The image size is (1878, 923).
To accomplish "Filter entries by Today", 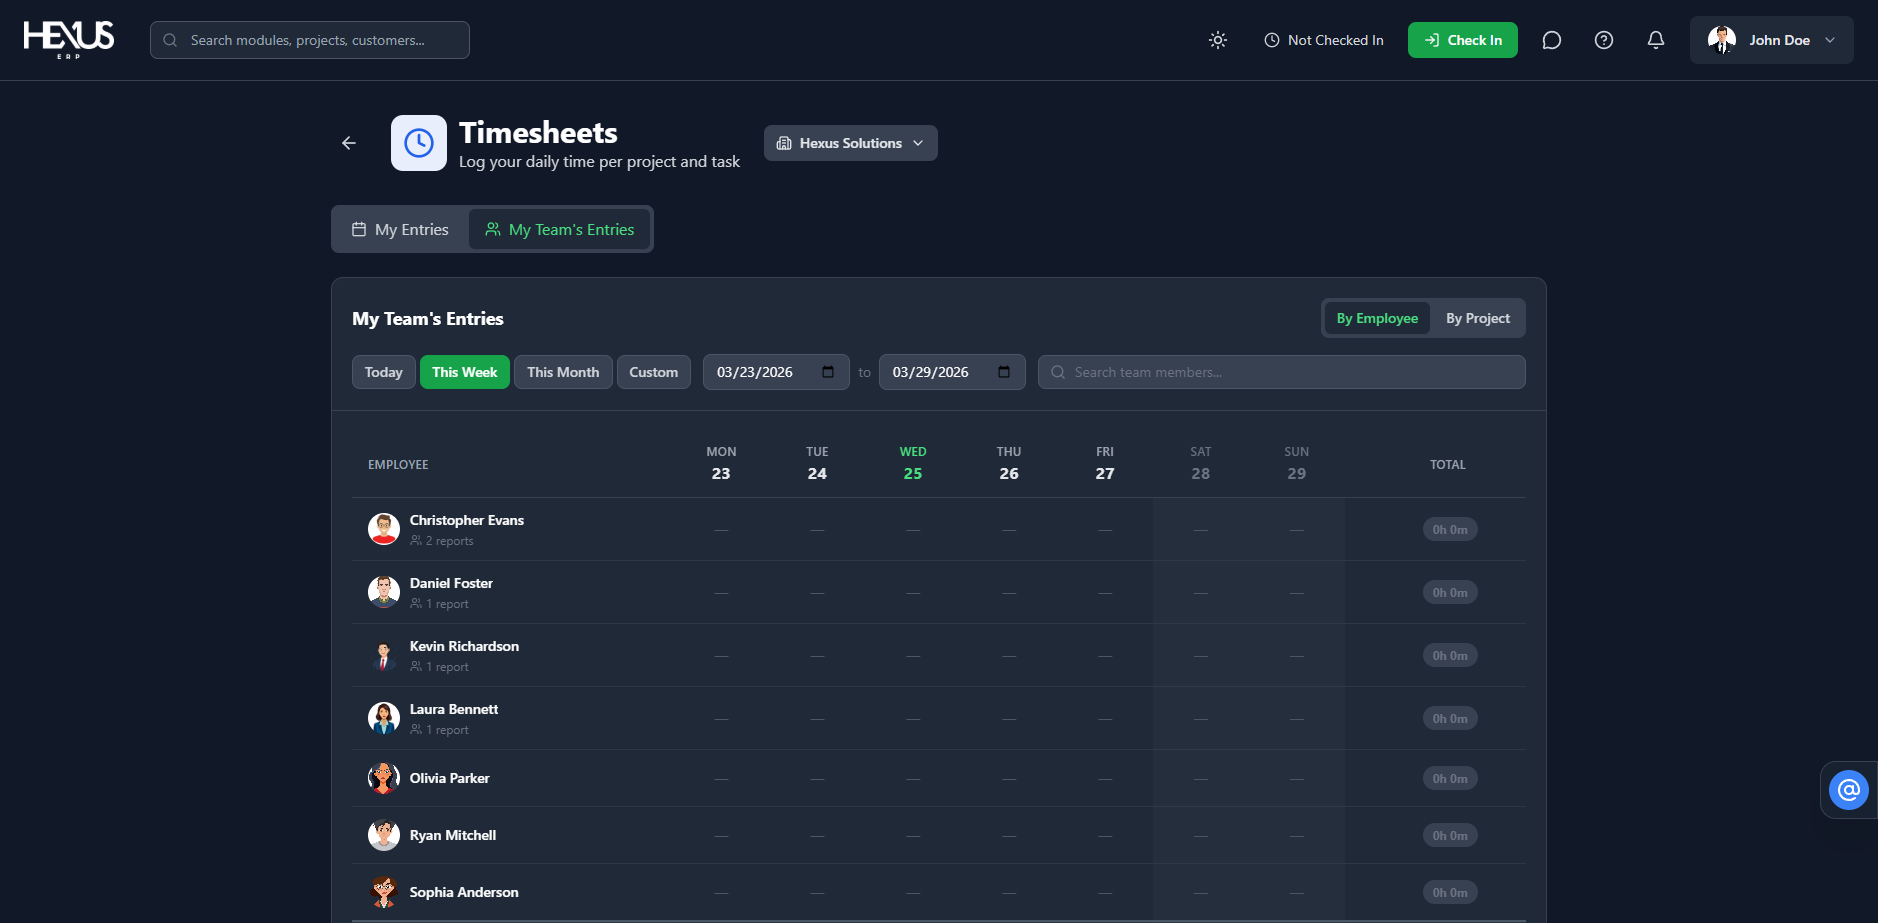I will (x=384, y=372).
